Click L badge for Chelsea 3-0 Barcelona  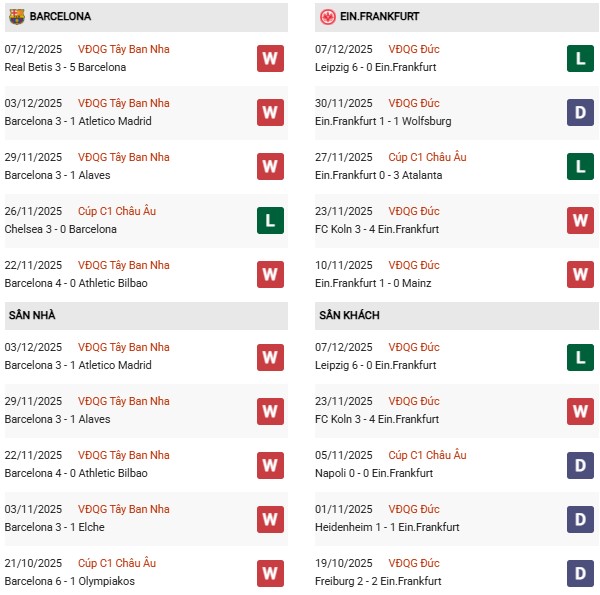pos(270,221)
